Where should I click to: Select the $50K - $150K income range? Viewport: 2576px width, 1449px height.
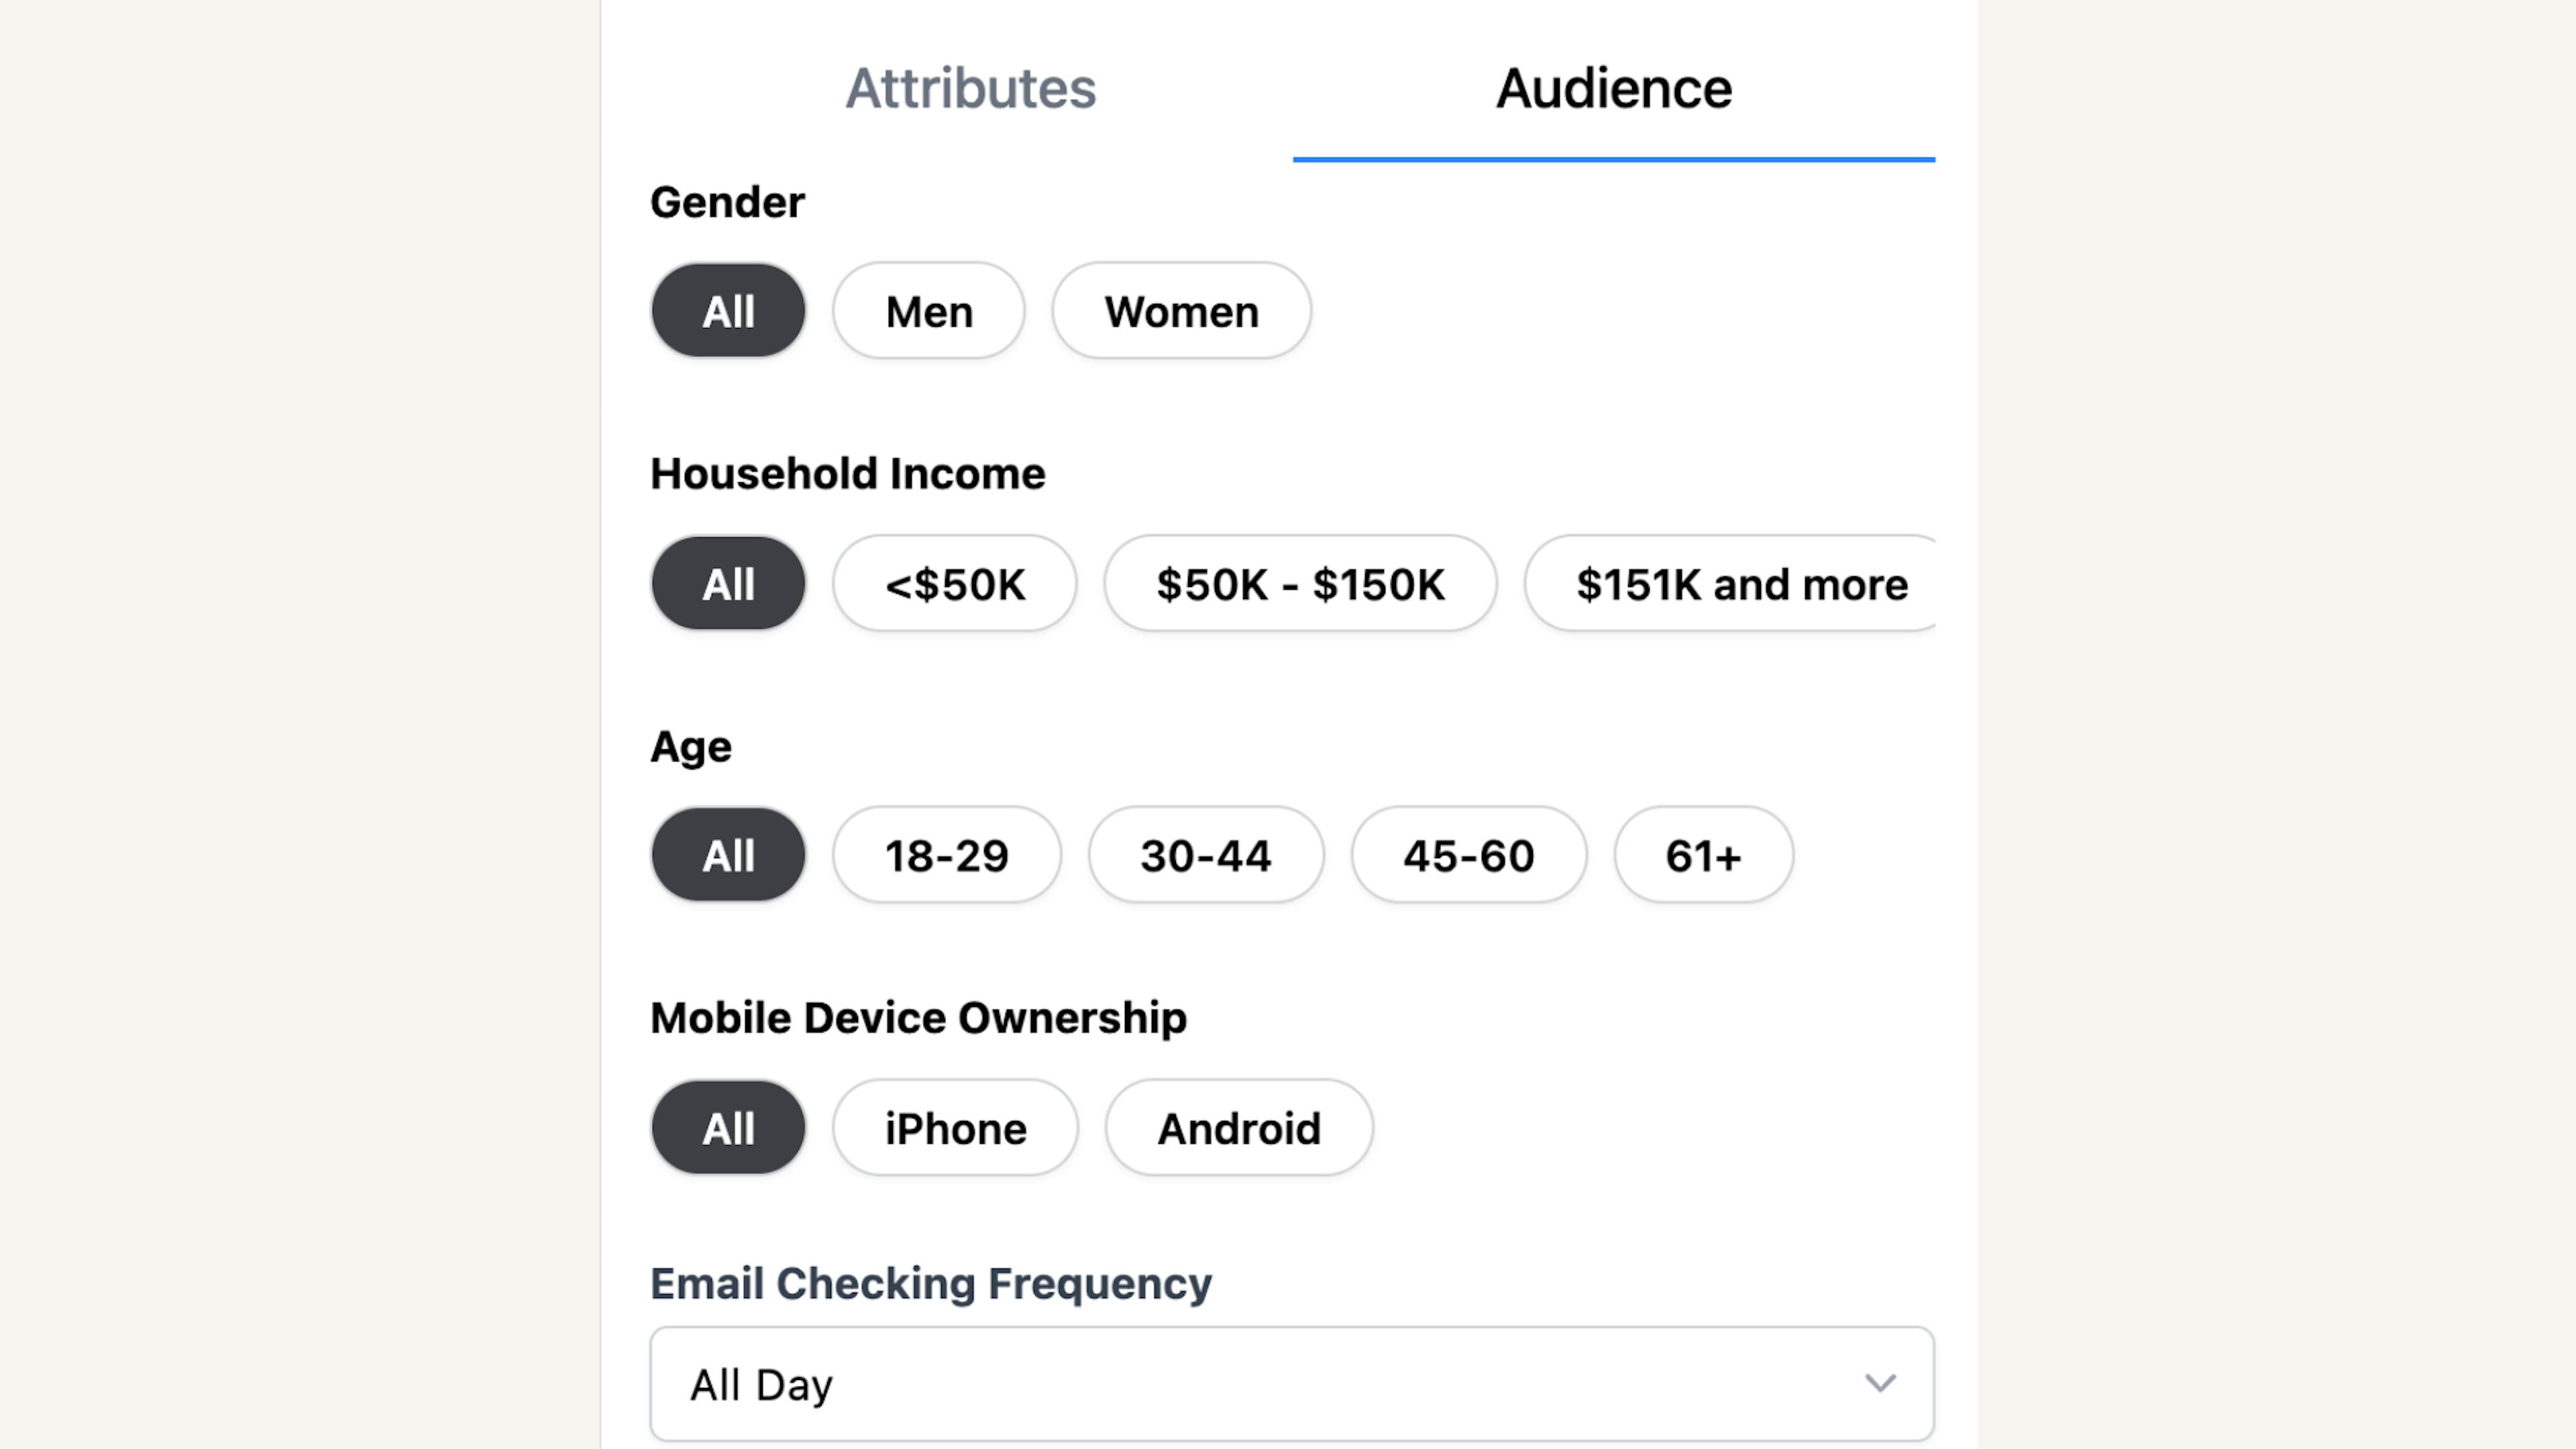[x=1299, y=582]
